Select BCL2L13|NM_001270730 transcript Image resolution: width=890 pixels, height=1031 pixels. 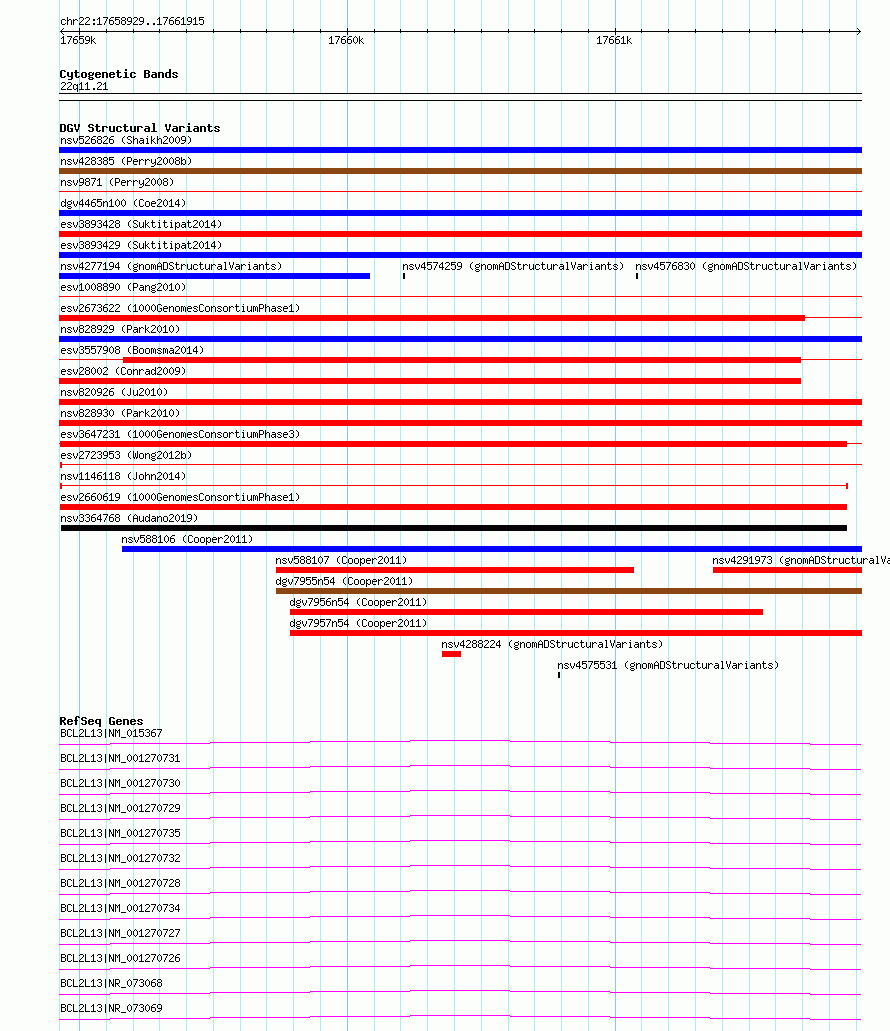click(x=120, y=784)
